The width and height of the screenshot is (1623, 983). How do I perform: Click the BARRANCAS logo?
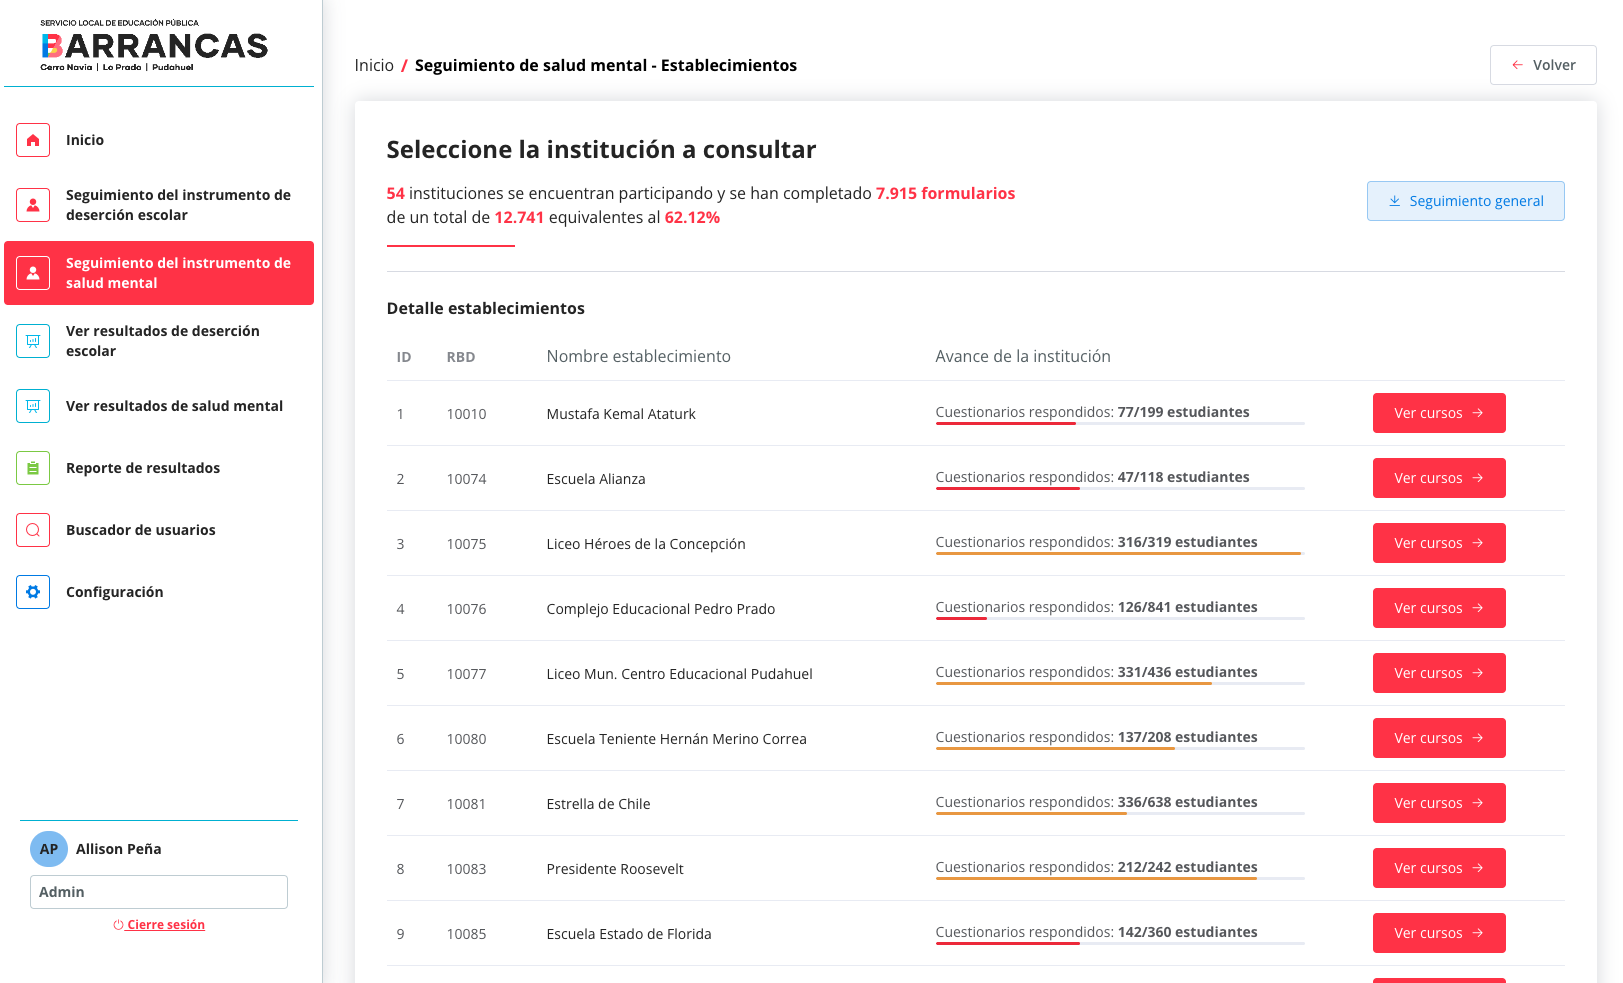[x=154, y=45]
